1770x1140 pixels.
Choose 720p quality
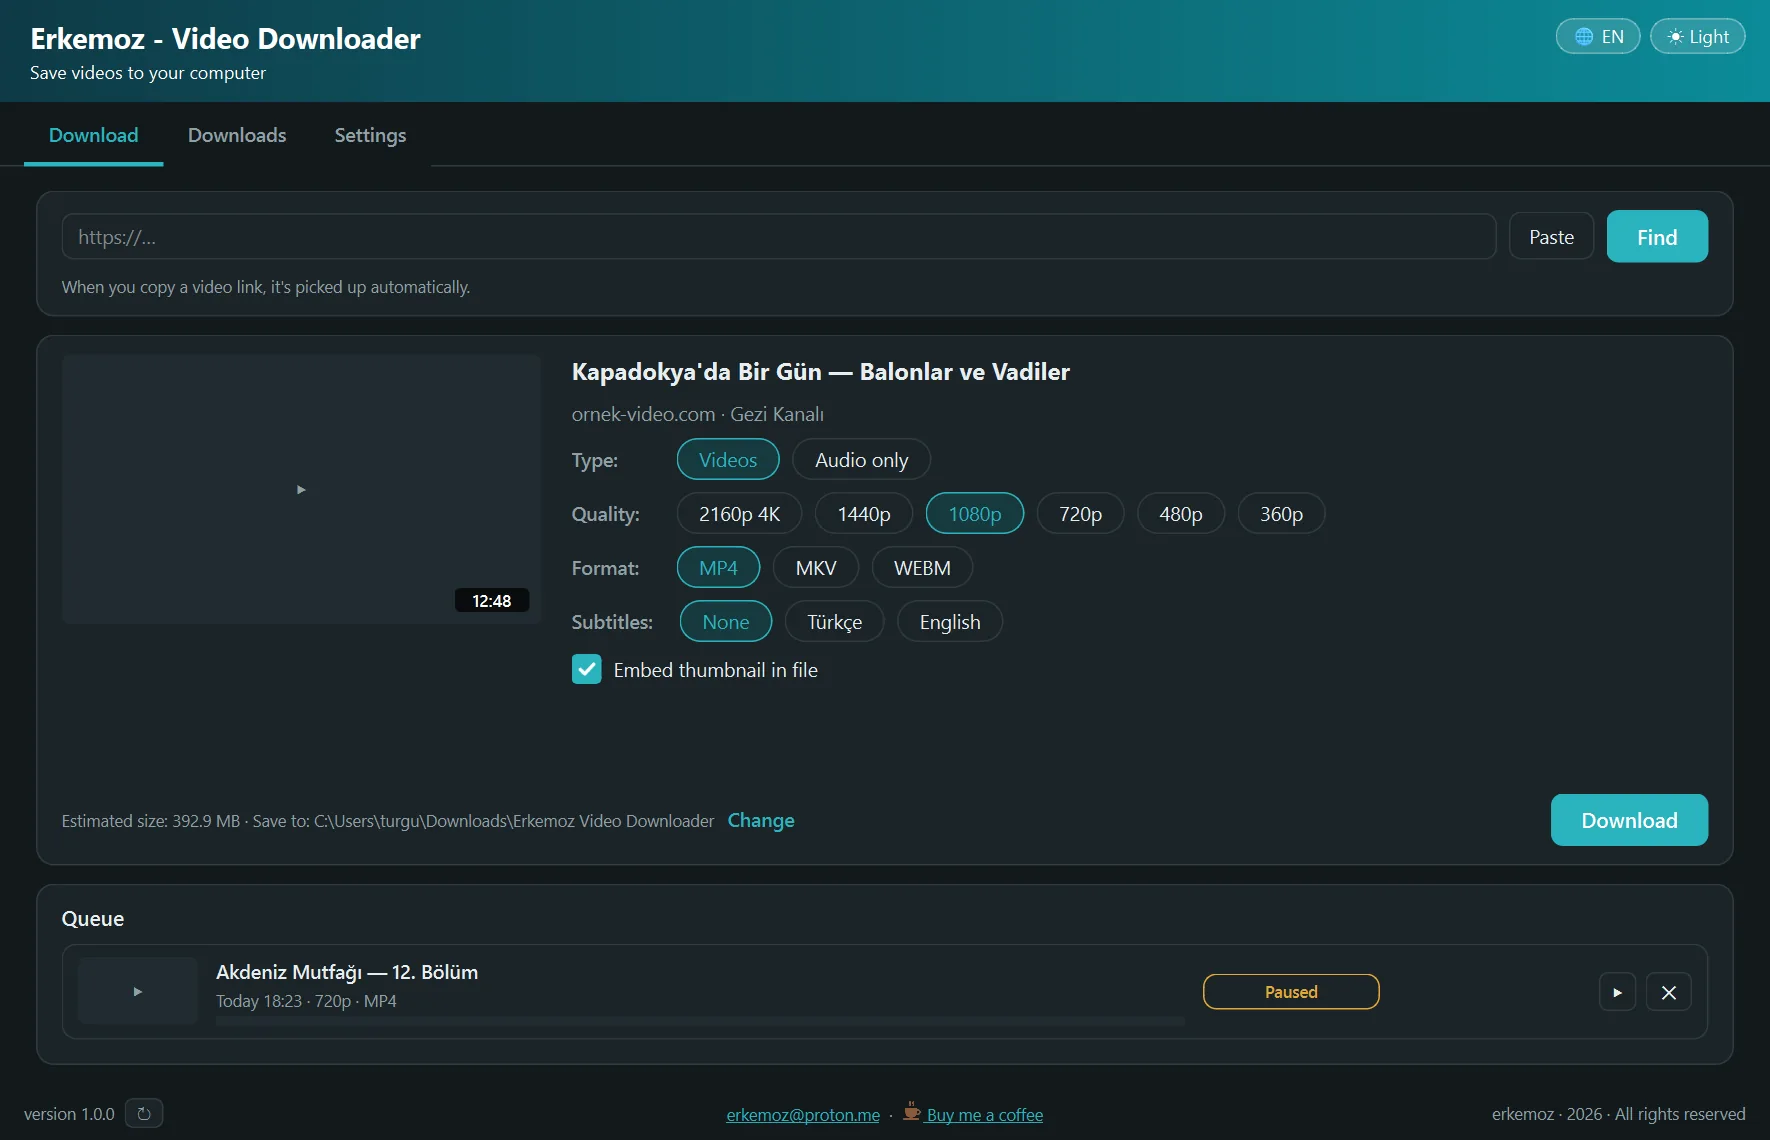(x=1080, y=514)
